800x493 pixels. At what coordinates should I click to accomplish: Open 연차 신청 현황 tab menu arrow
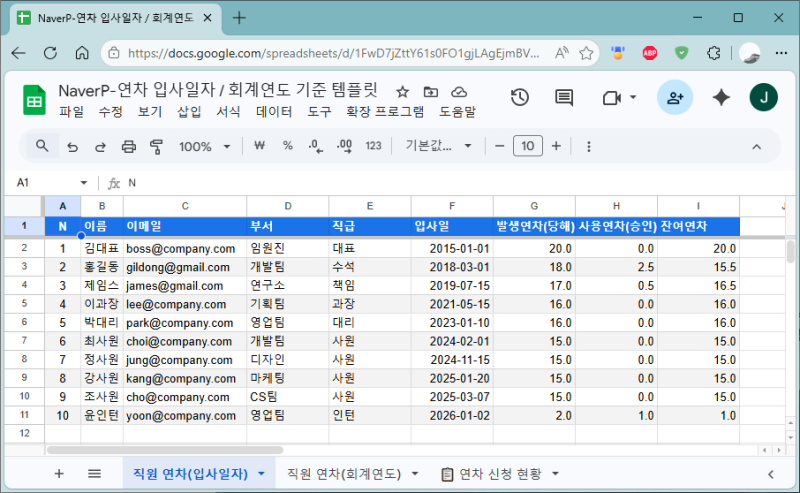[x=555, y=474]
